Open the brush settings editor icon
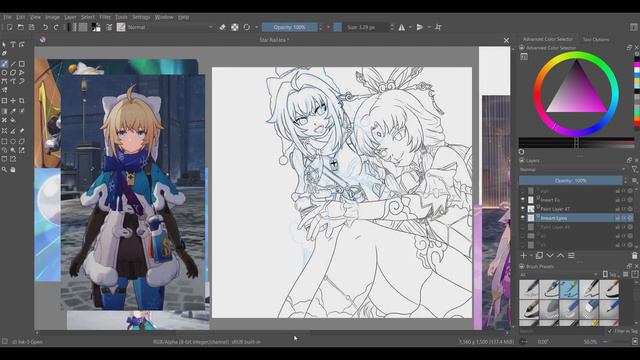640x360 pixels. coord(109,27)
